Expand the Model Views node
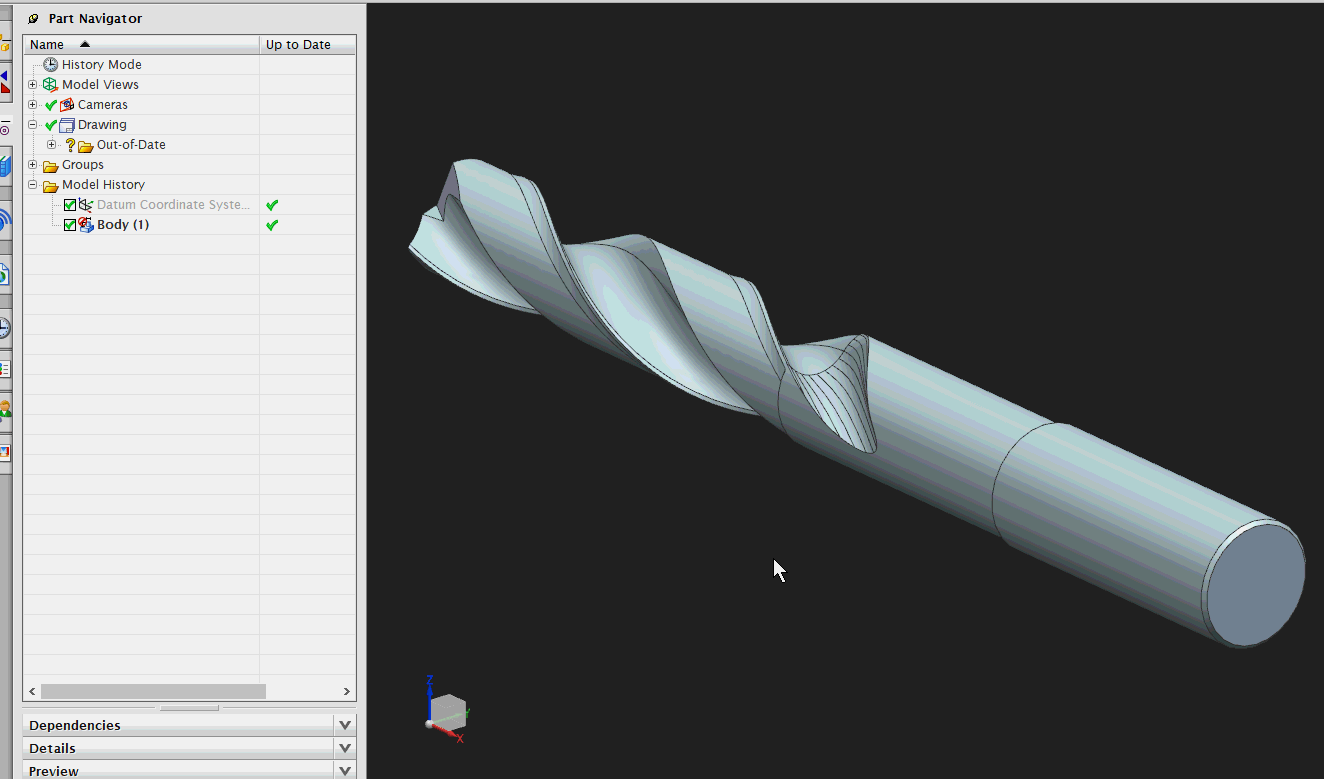 coord(33,85)
